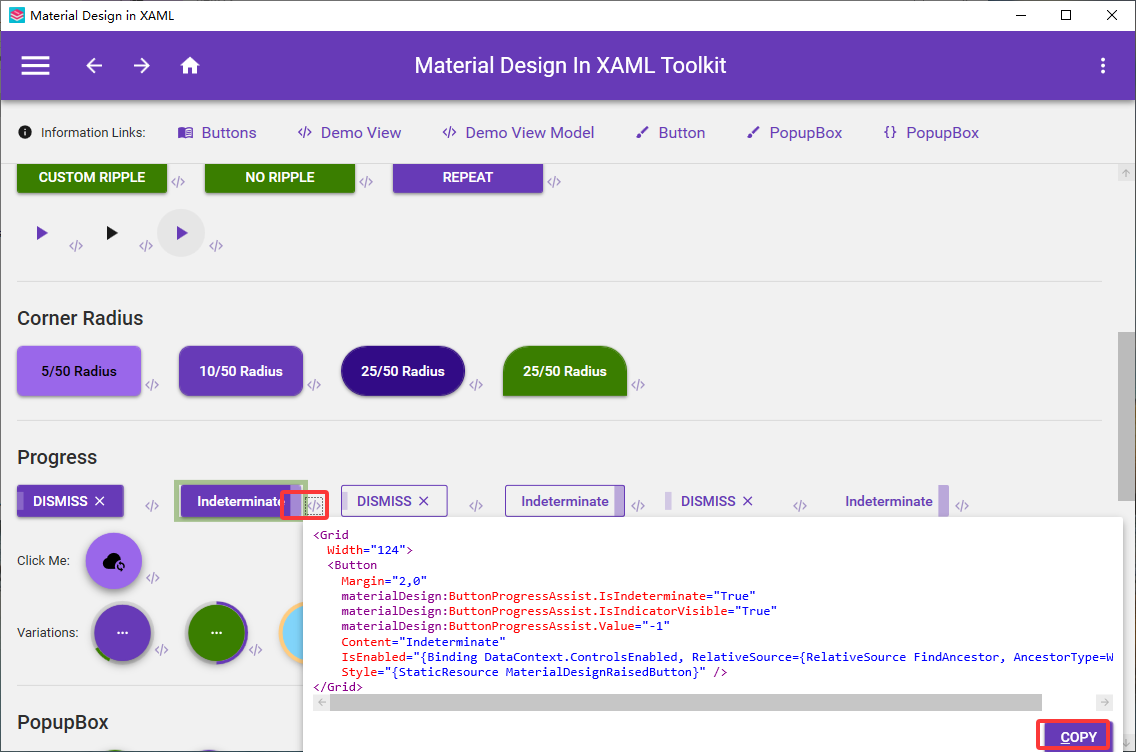Open the Buttons documentation link
This screenshot has height=752, width=1136.
pyautogui.click(x=217, y=133)
